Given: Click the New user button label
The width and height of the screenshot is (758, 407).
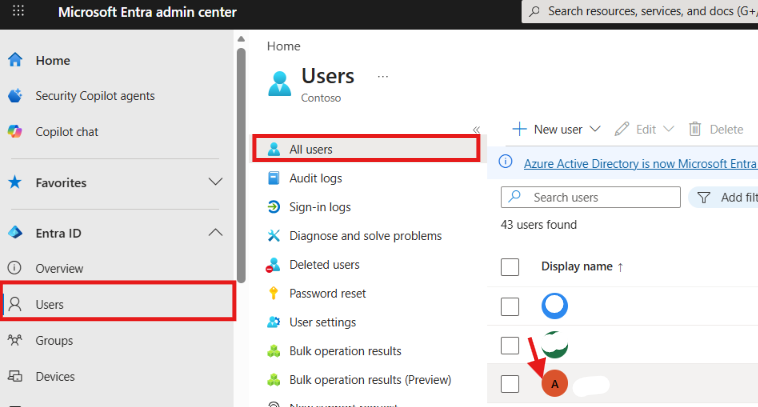Looking at the screenshot, I should [x=558, y=129].
